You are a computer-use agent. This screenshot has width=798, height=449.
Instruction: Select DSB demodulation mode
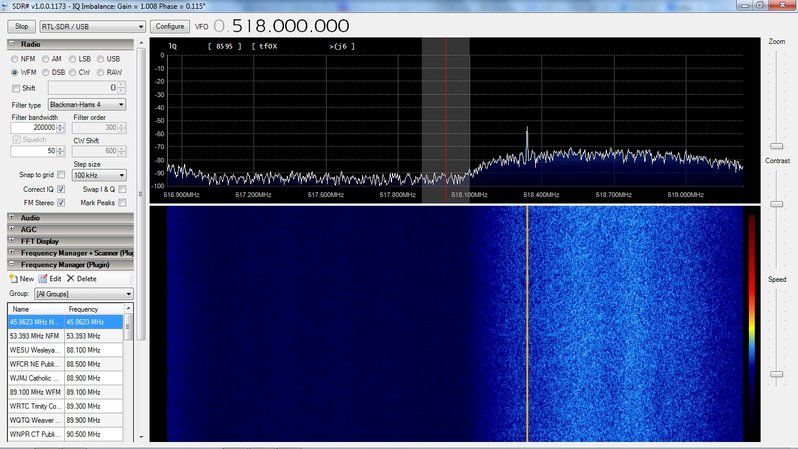coord(45,72)
